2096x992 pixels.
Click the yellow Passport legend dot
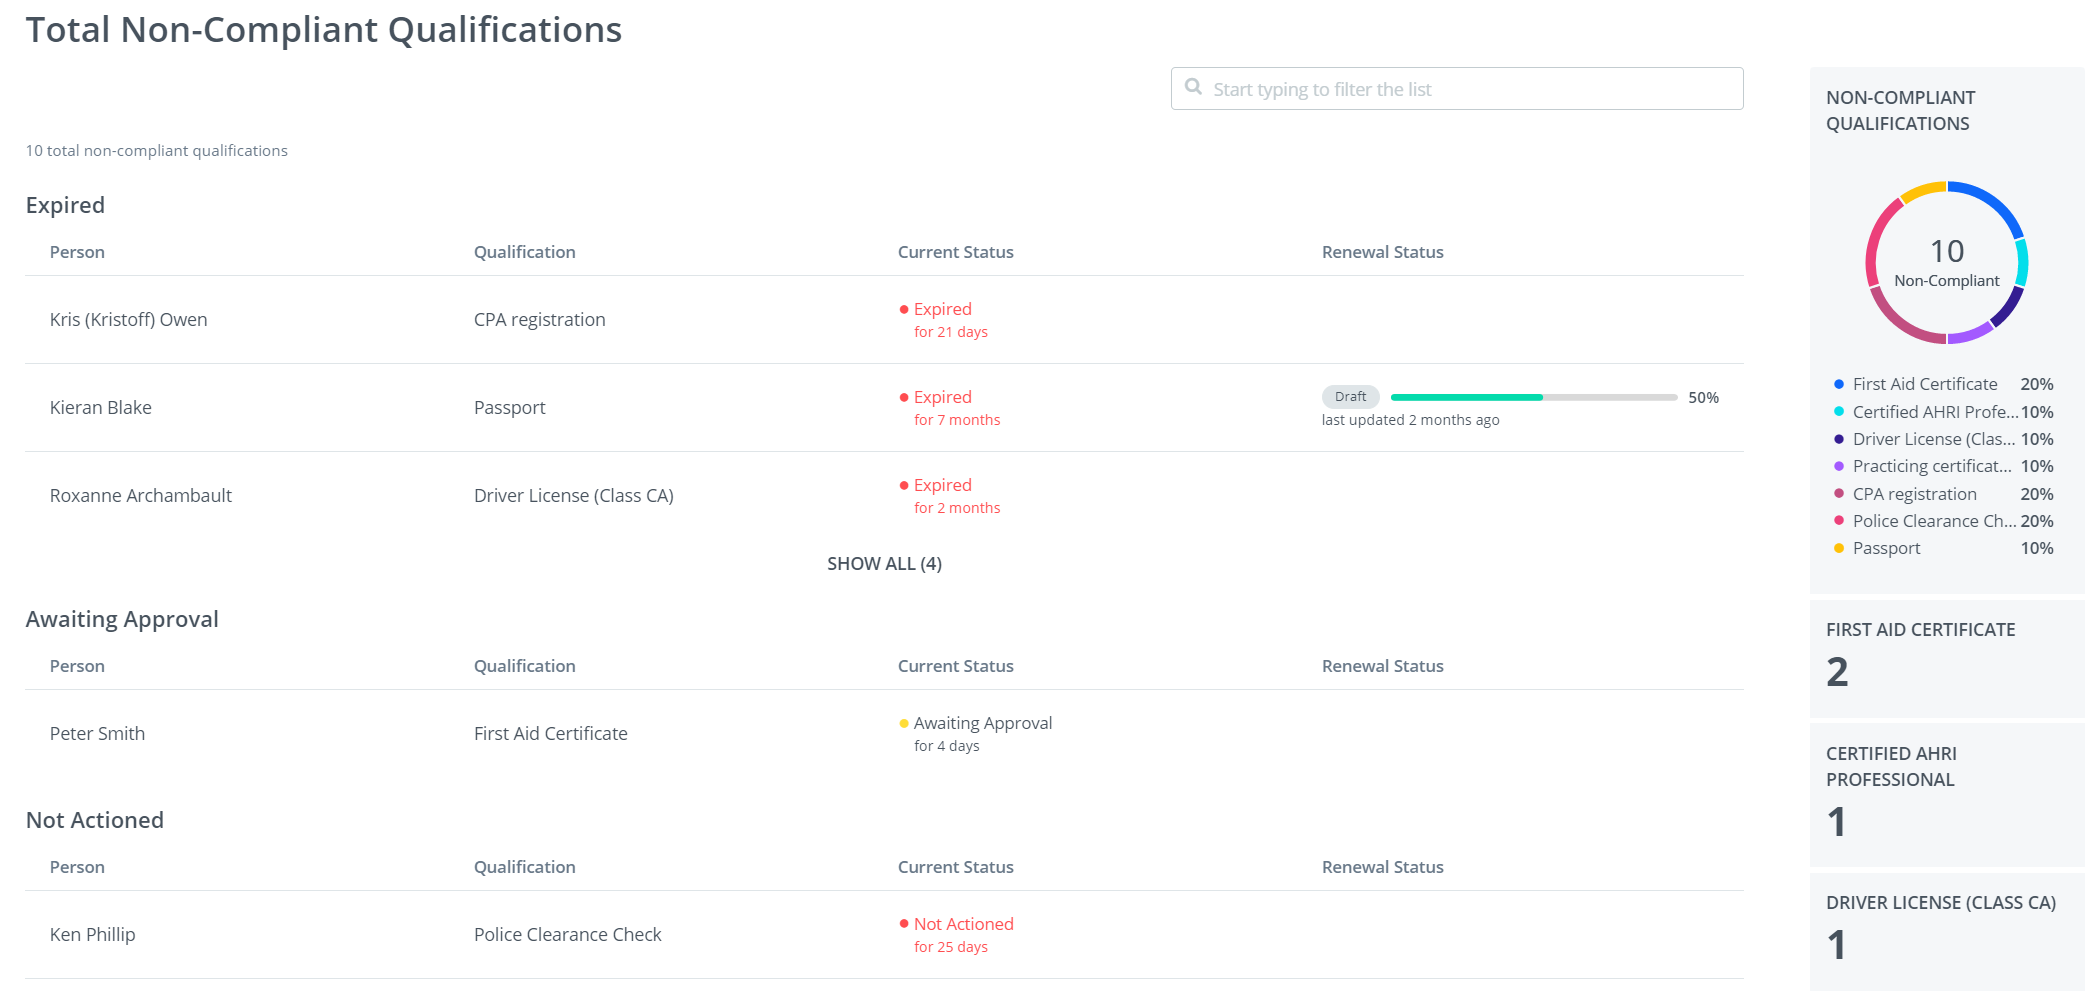pyautogui.click(x=1838, y=549)
